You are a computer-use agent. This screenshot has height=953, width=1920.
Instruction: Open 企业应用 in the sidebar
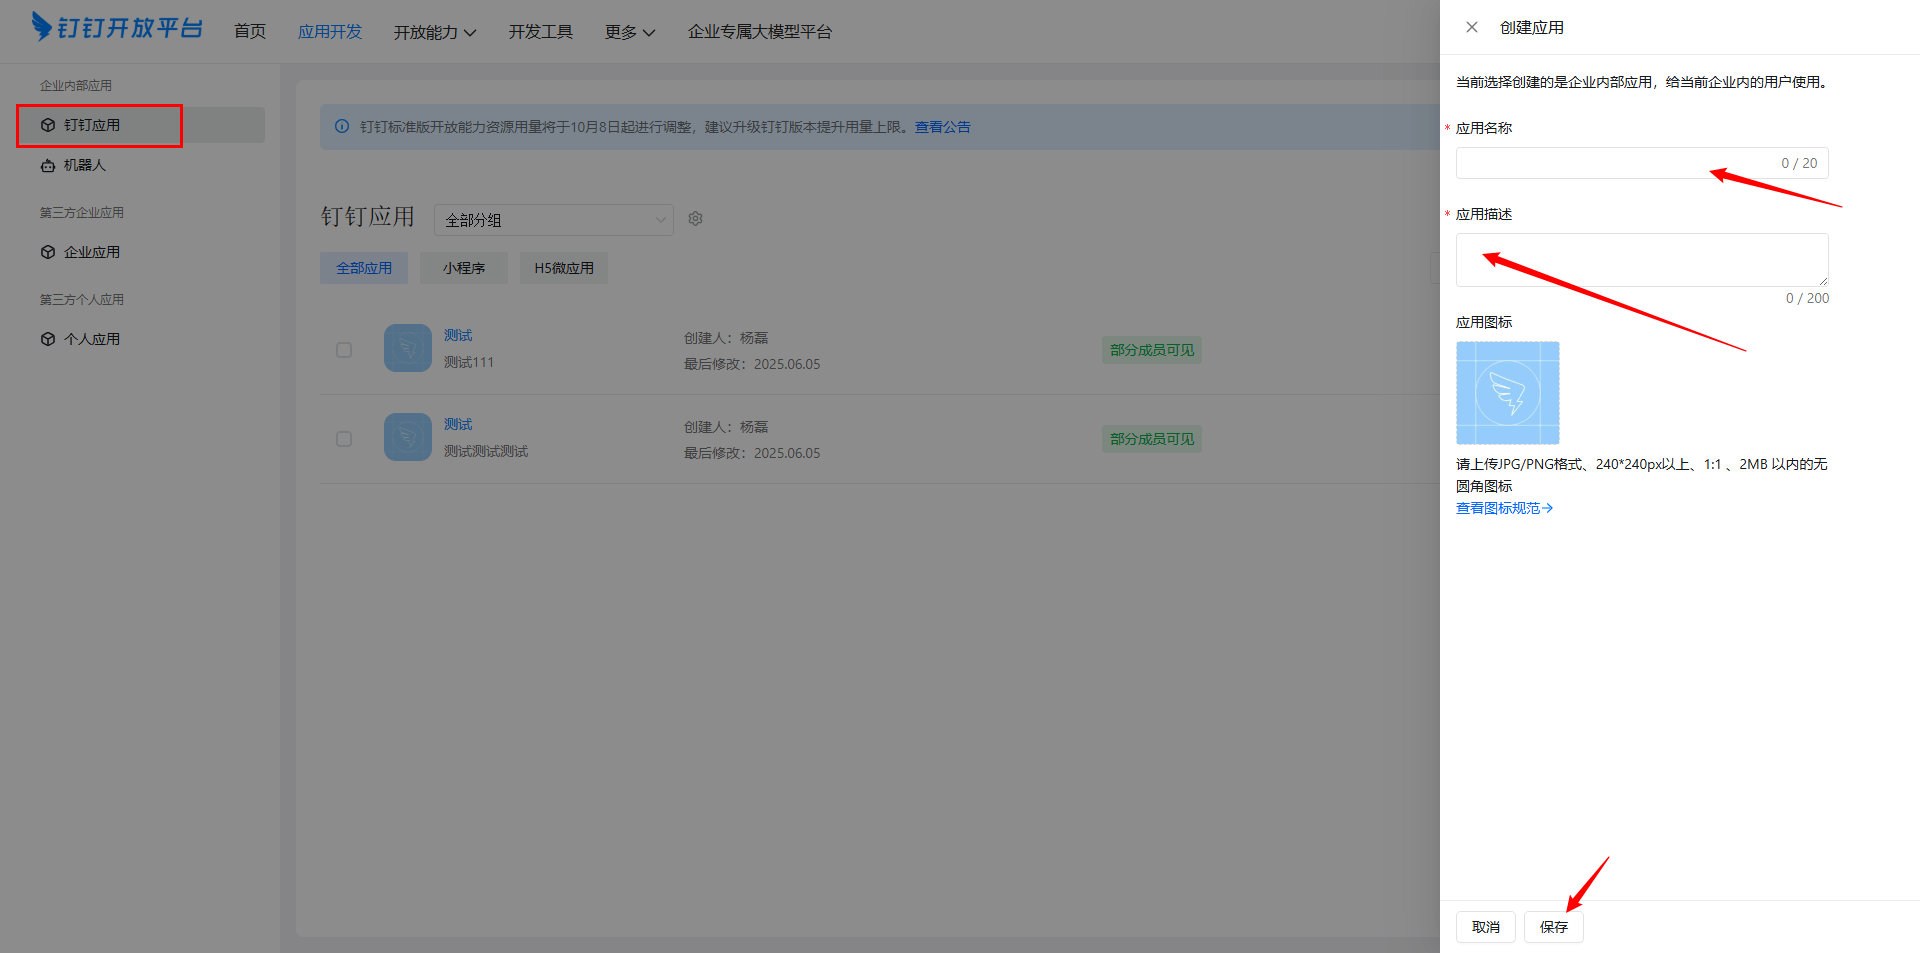(92, 252)
